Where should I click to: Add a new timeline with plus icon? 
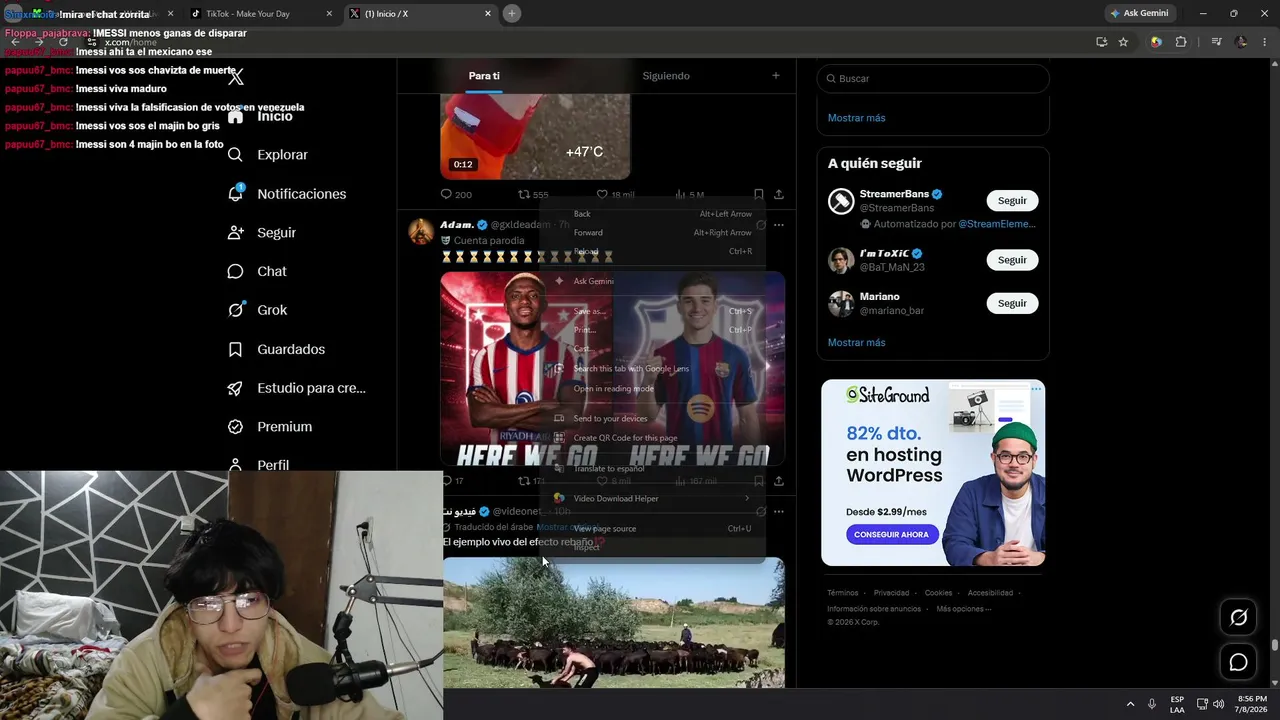point(775,75)
